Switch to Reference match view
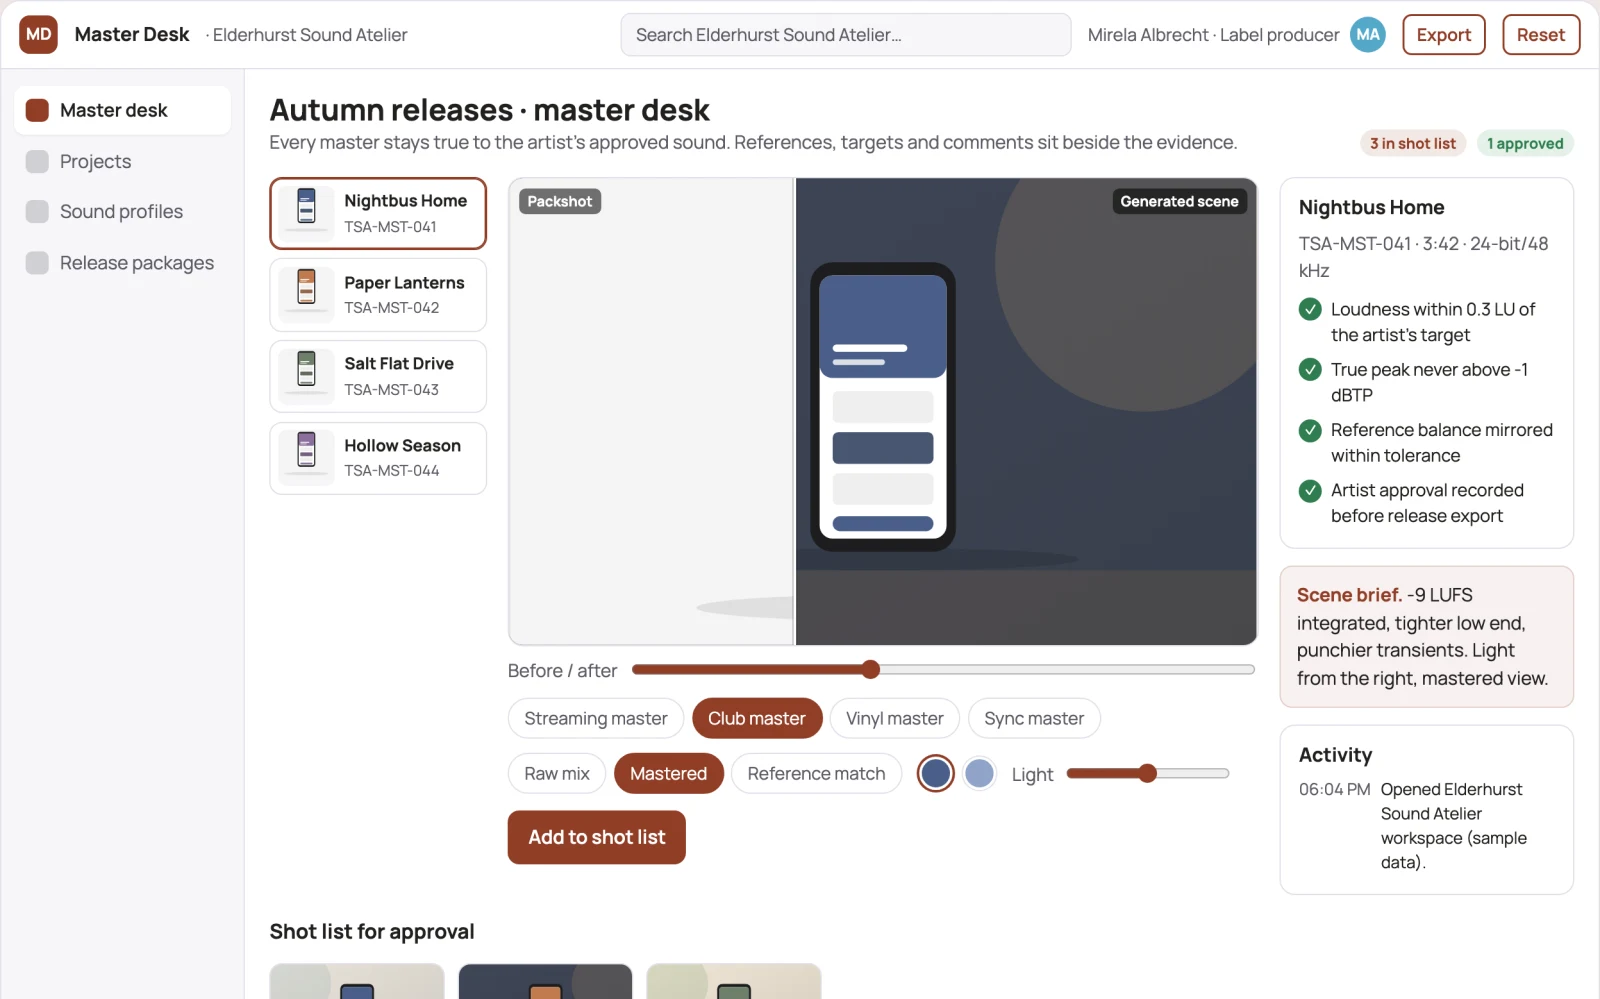Screen dimensions: 1600x999 coord(816,773)
